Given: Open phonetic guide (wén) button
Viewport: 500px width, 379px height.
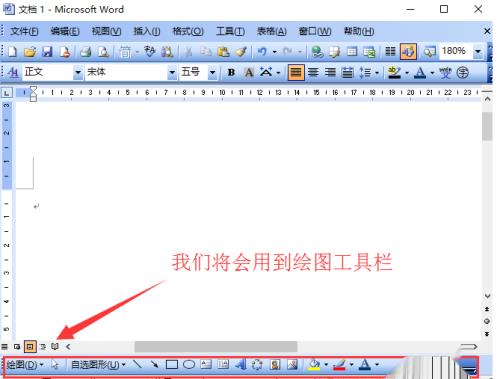Looking at the screenshot, I should click(445, 72).
